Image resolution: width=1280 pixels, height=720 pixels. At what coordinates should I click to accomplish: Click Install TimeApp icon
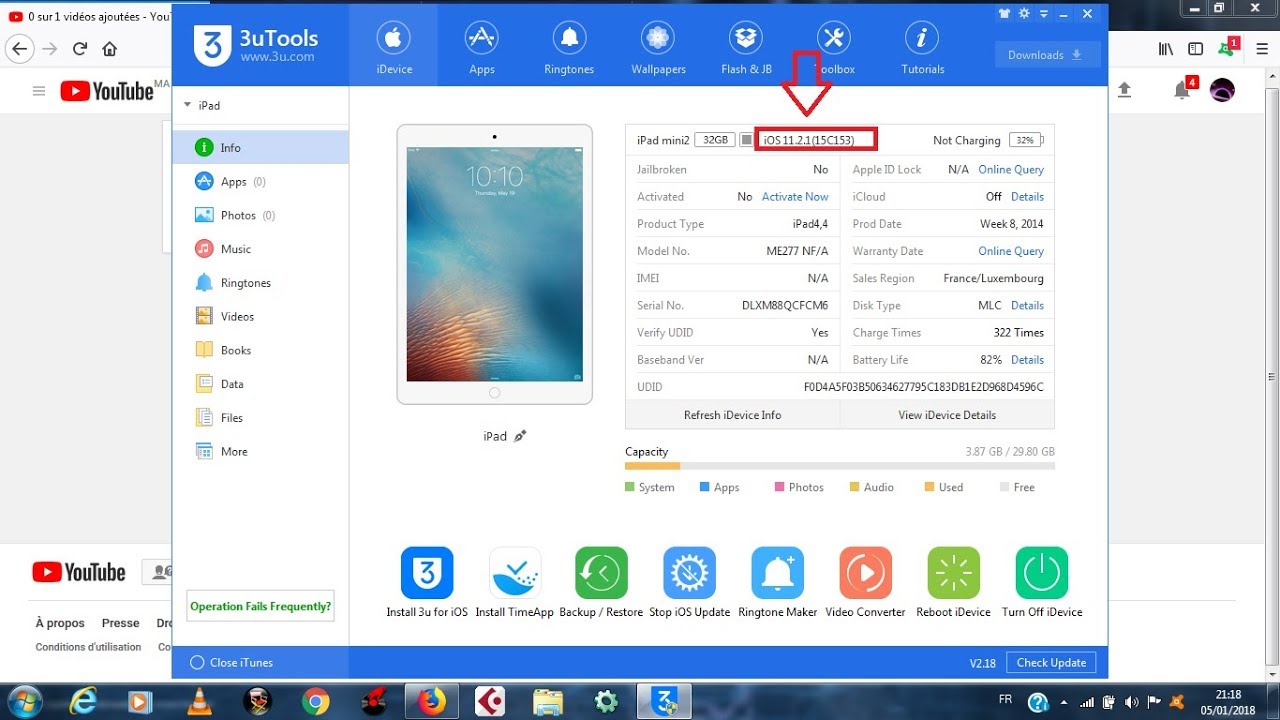(x=515, y=573)
